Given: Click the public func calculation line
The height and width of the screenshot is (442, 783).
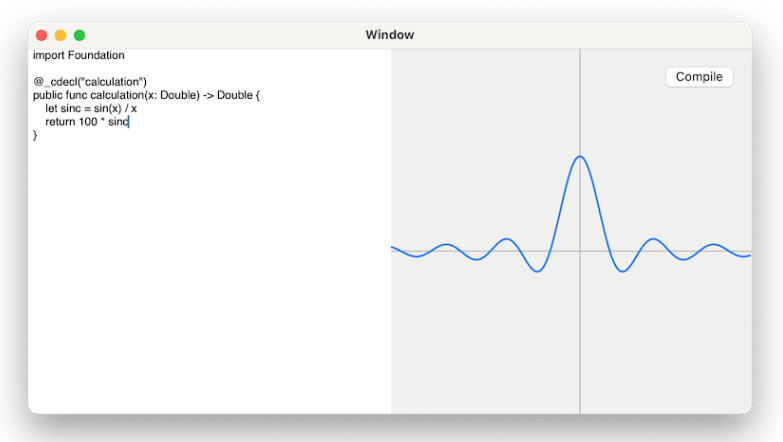Looking at the screenshot, I should 146,95.
